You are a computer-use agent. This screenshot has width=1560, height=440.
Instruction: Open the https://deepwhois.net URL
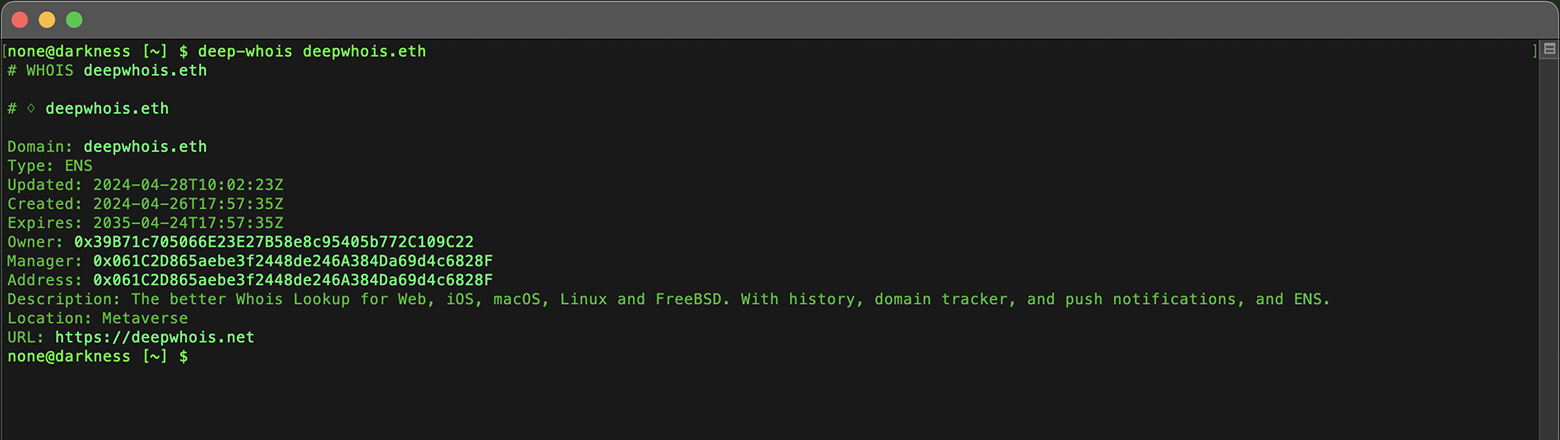point(155,338)
